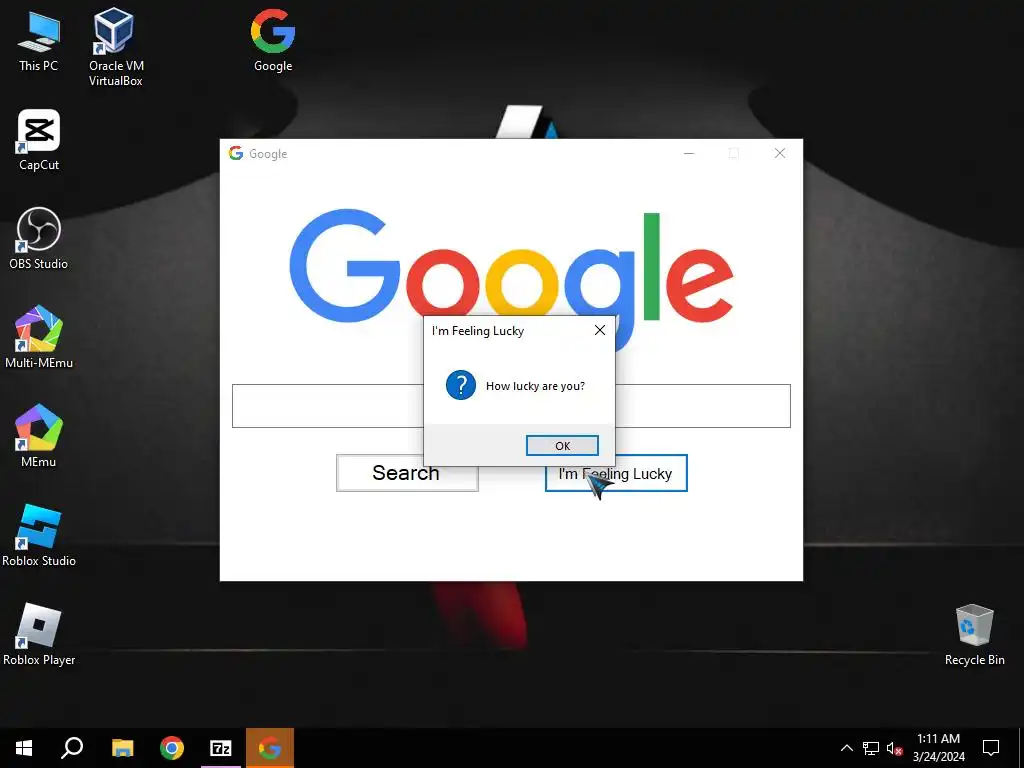Select the OBS Studio shortcut

39,238
